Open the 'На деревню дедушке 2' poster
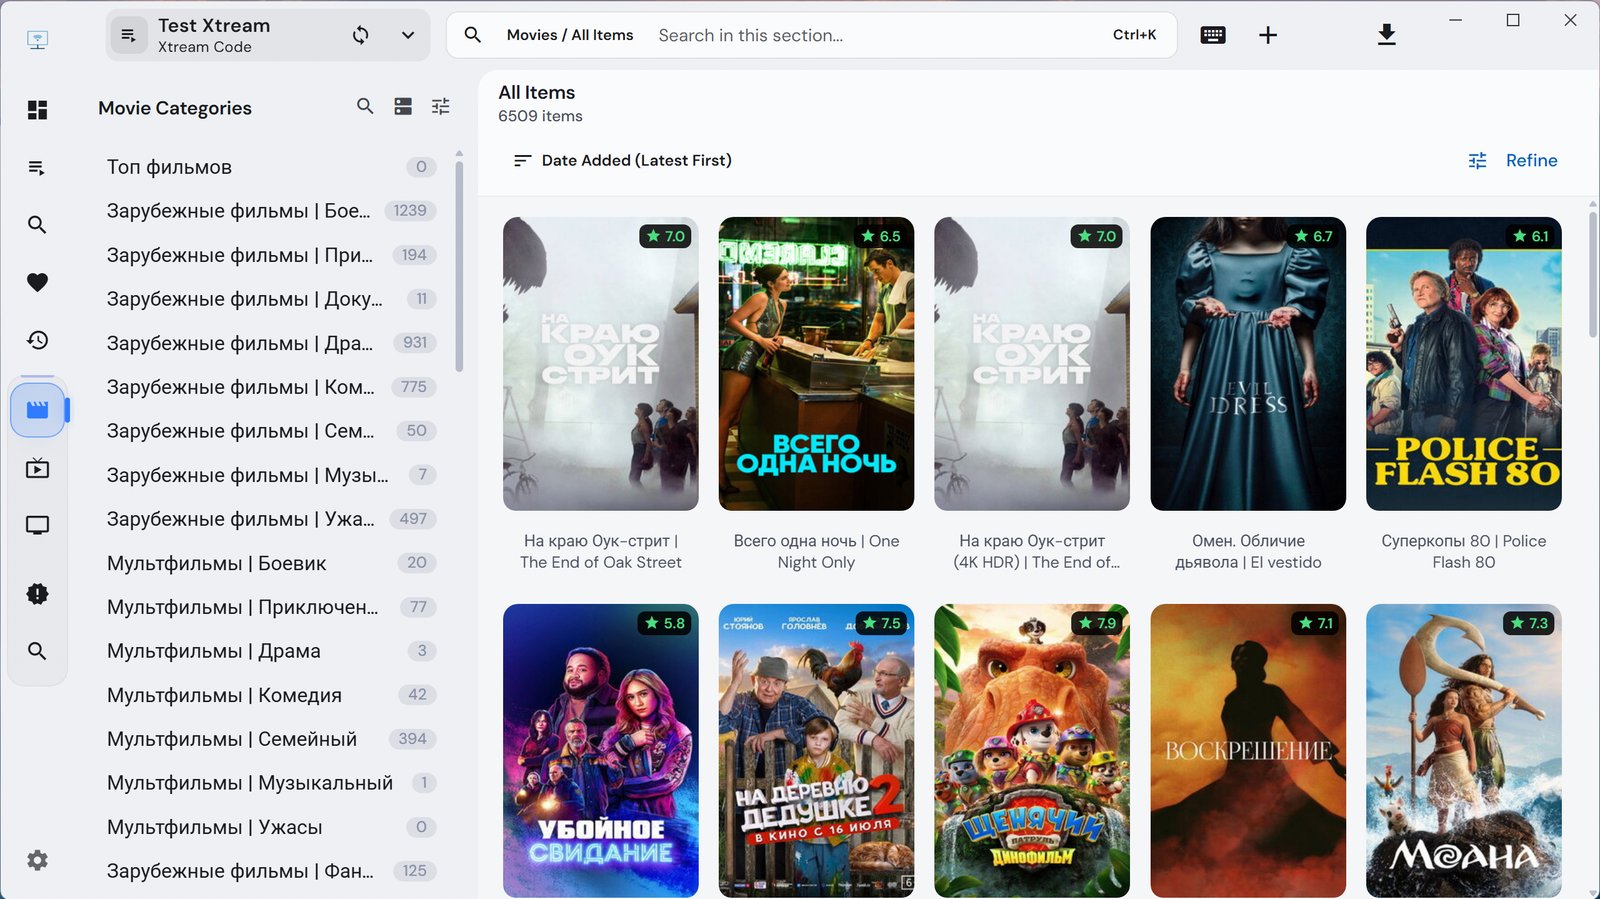 tap(816, 750)
